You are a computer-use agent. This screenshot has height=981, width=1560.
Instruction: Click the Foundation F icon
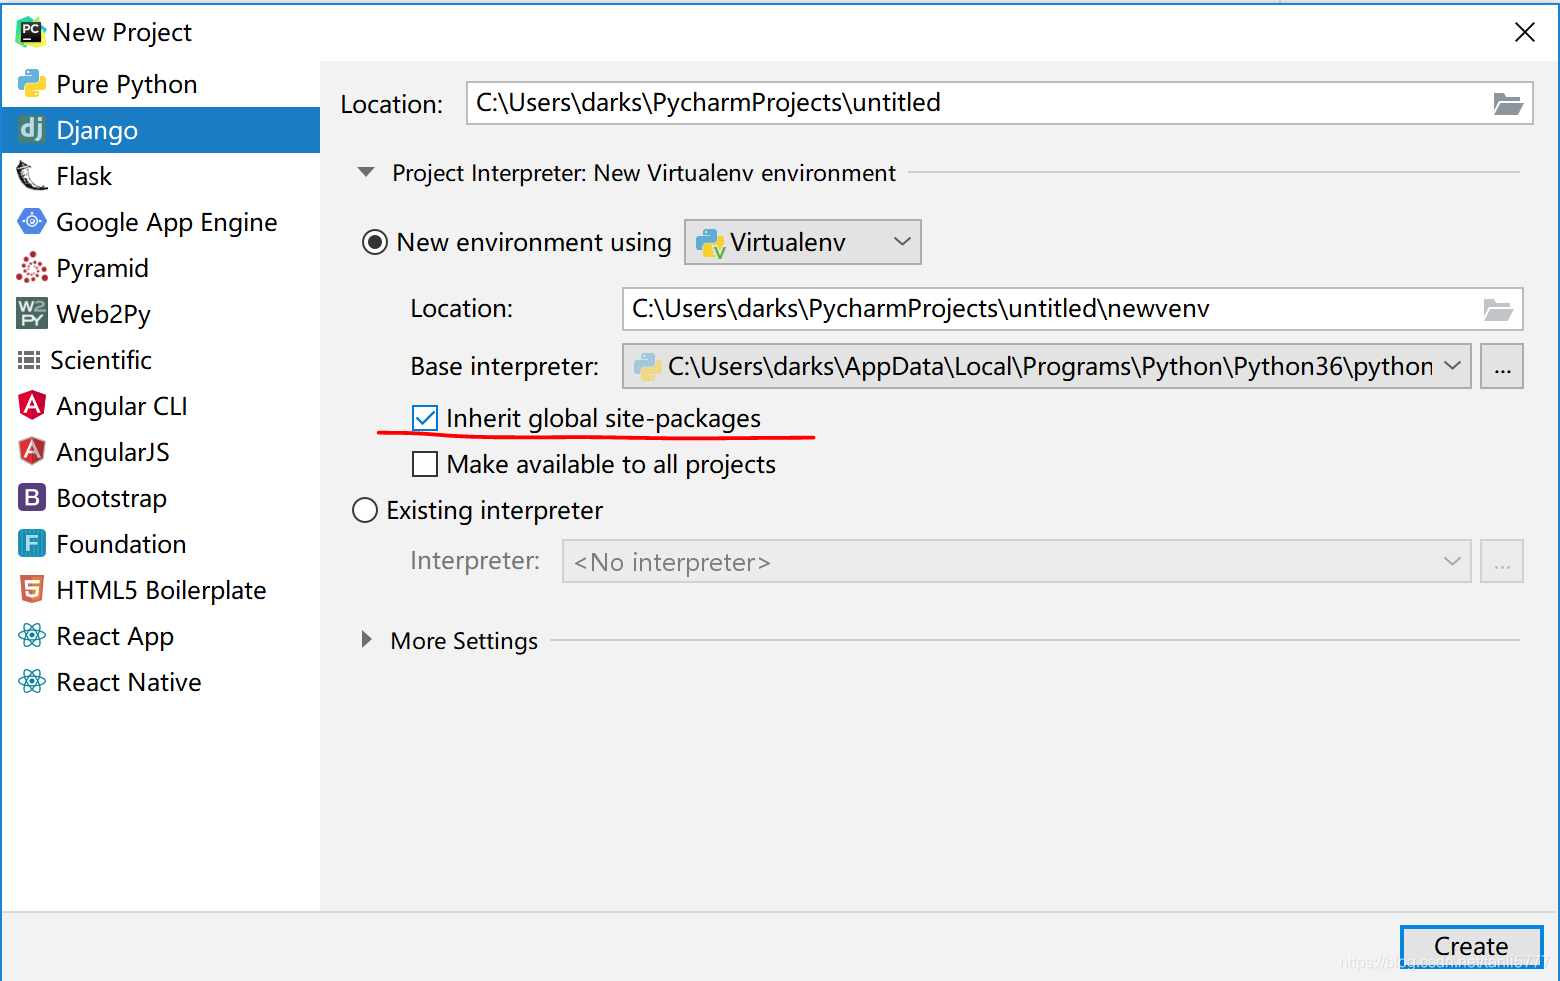pyautogui.click(x=32, y=543)
